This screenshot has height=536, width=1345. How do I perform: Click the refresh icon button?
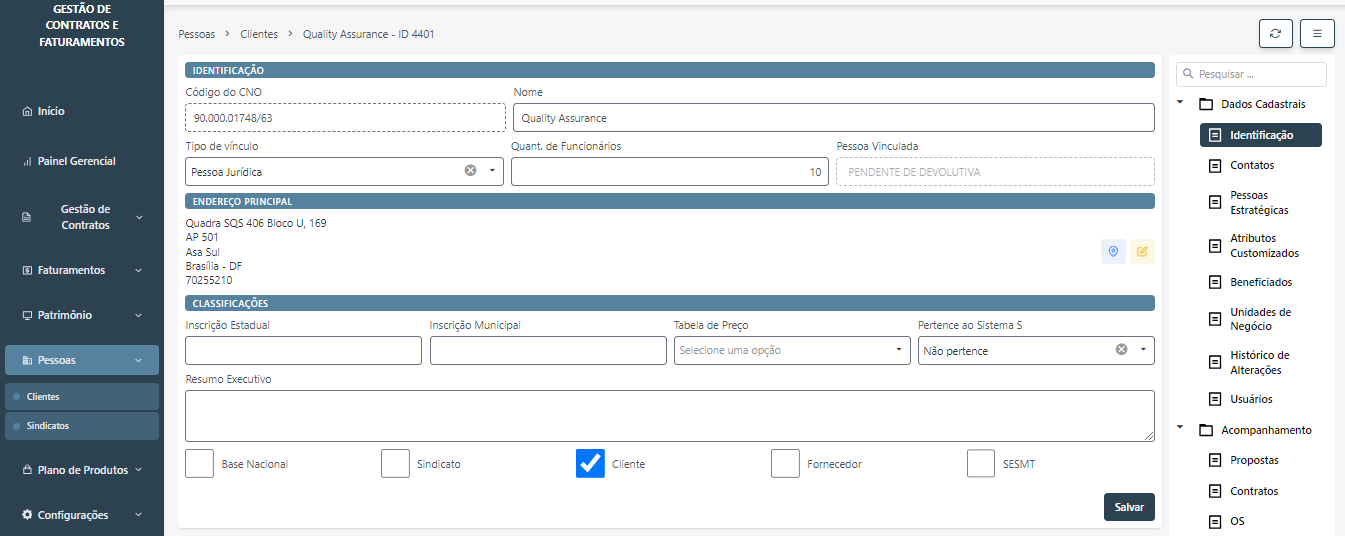[x=1275, y=33]
